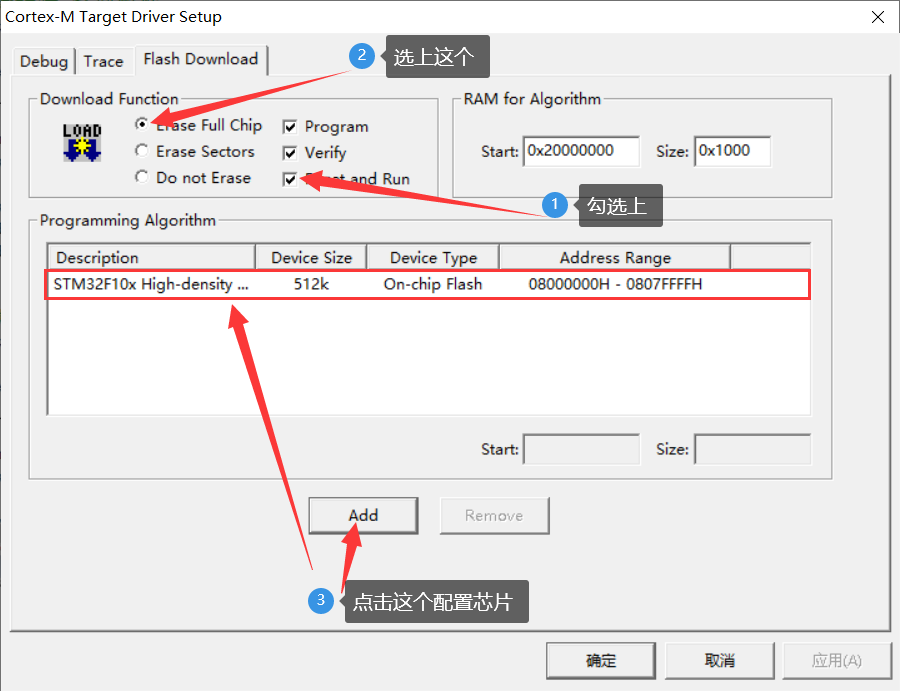Toggle the Reset and Run checkbox
The image size is (900, 691).
[288, 179]
